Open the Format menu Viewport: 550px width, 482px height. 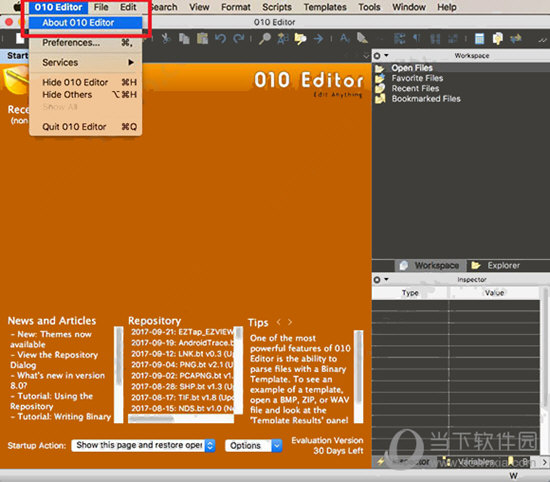[x=236, y=7]
